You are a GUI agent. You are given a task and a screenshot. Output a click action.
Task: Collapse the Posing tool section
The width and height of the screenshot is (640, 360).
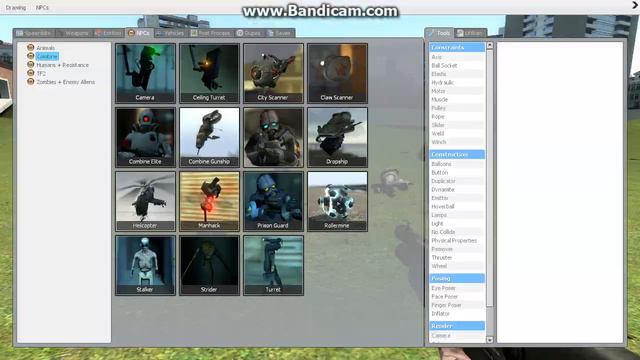pyautogui.click(x=457, y=278)
